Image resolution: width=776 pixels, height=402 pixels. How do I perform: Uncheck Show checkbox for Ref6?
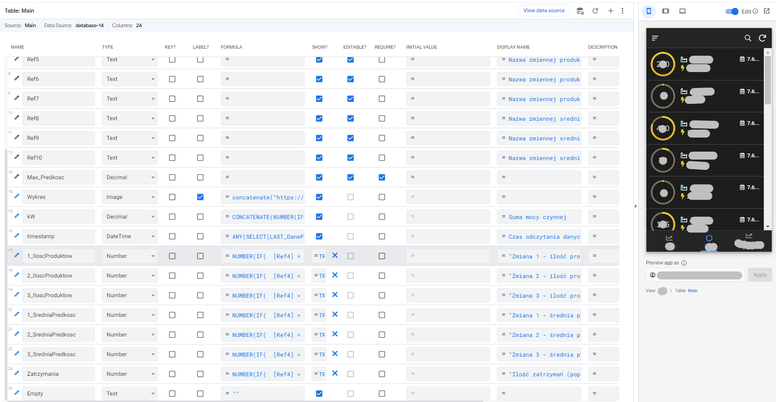[x=319, y=79]
